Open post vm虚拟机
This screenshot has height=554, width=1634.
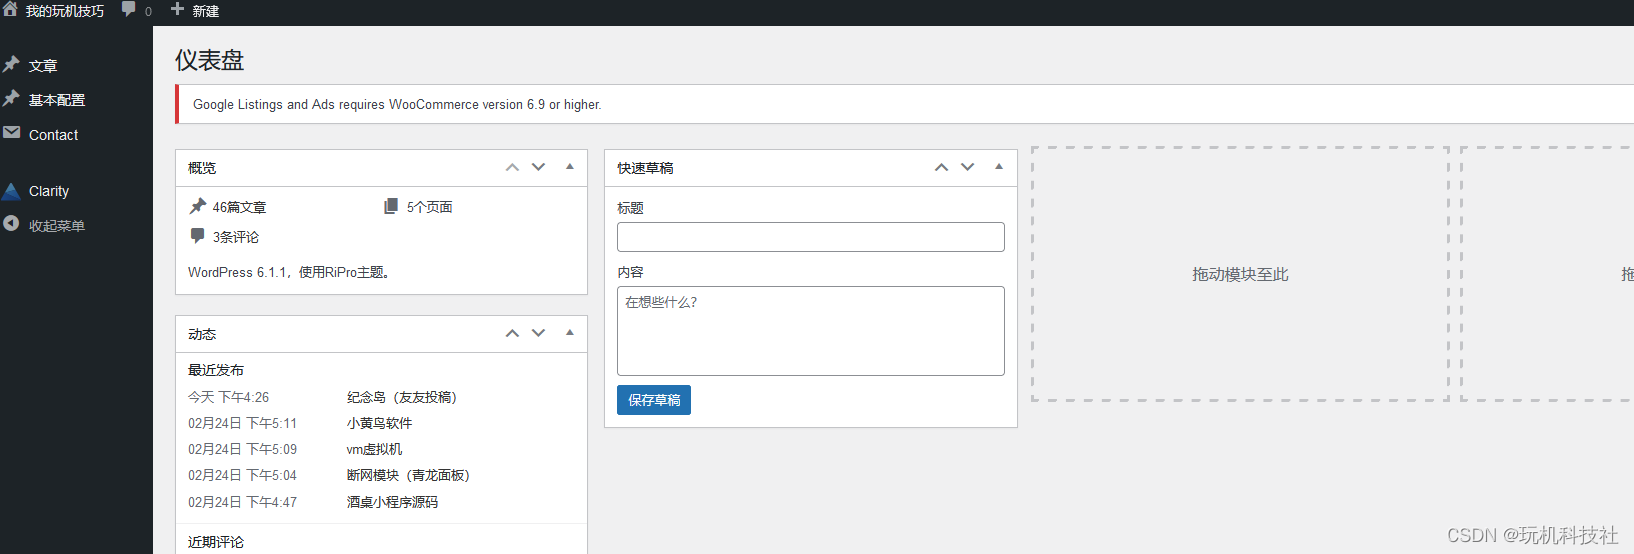tap(374, 449)
